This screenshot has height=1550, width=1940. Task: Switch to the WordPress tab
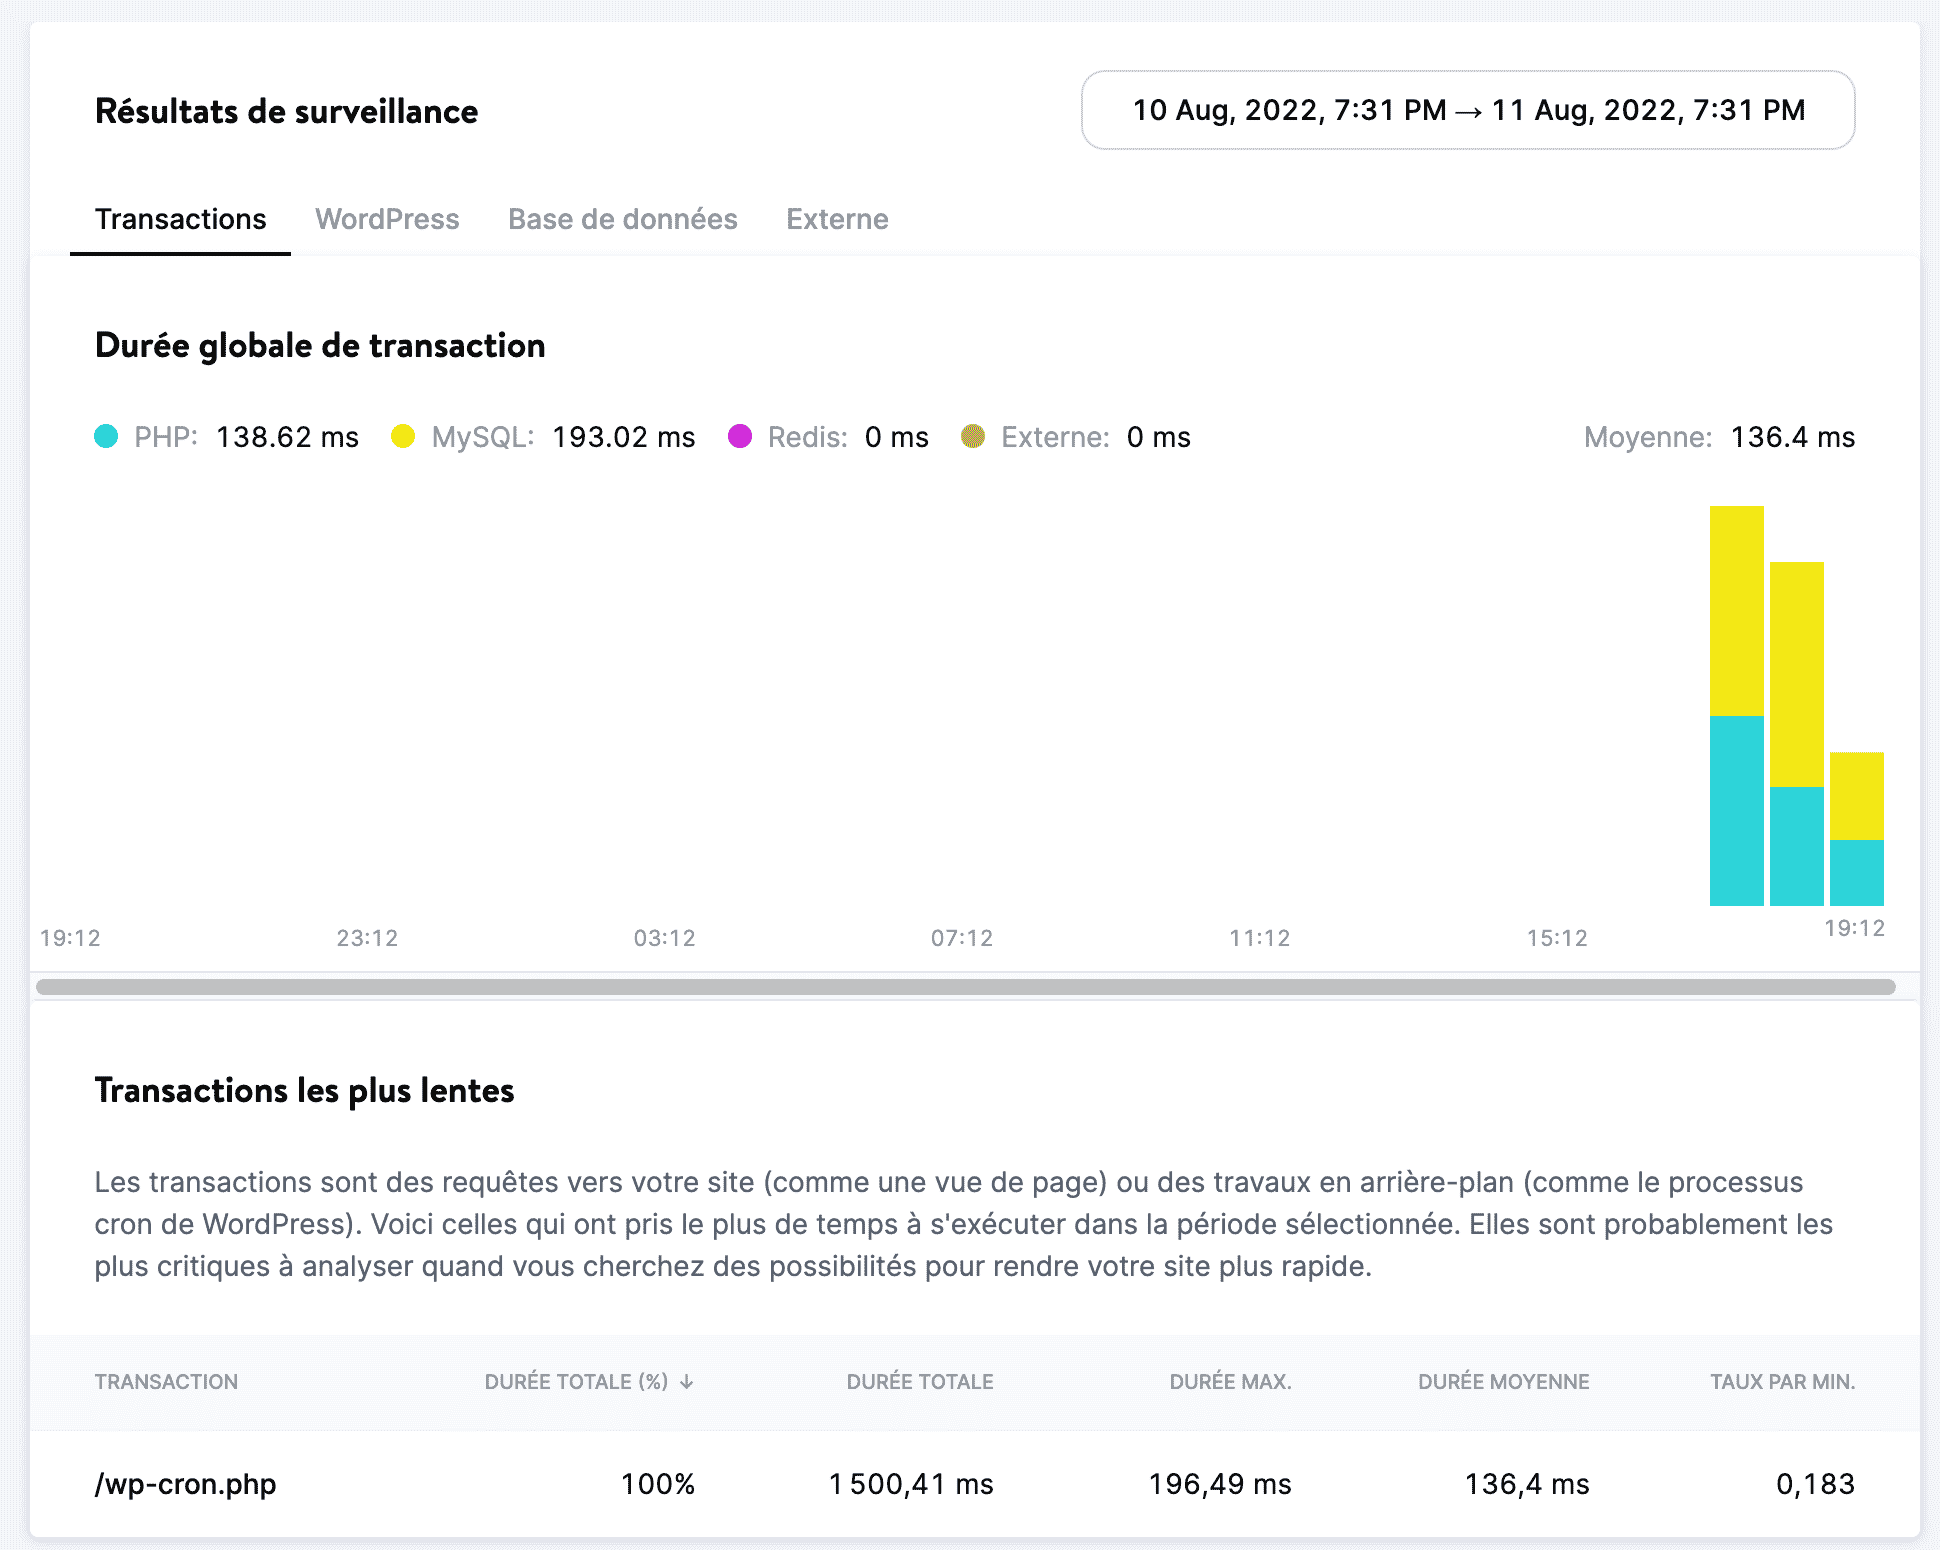point(387,219)
